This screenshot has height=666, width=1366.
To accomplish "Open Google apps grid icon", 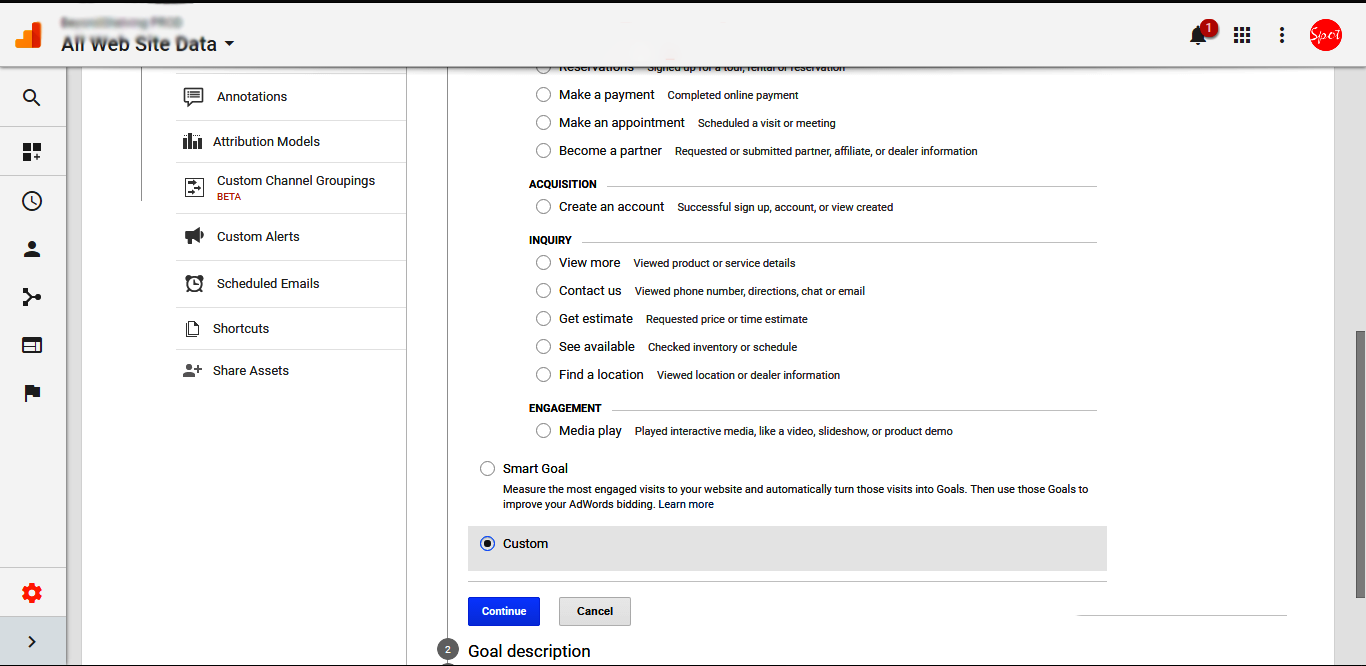I will (1242, 35).
